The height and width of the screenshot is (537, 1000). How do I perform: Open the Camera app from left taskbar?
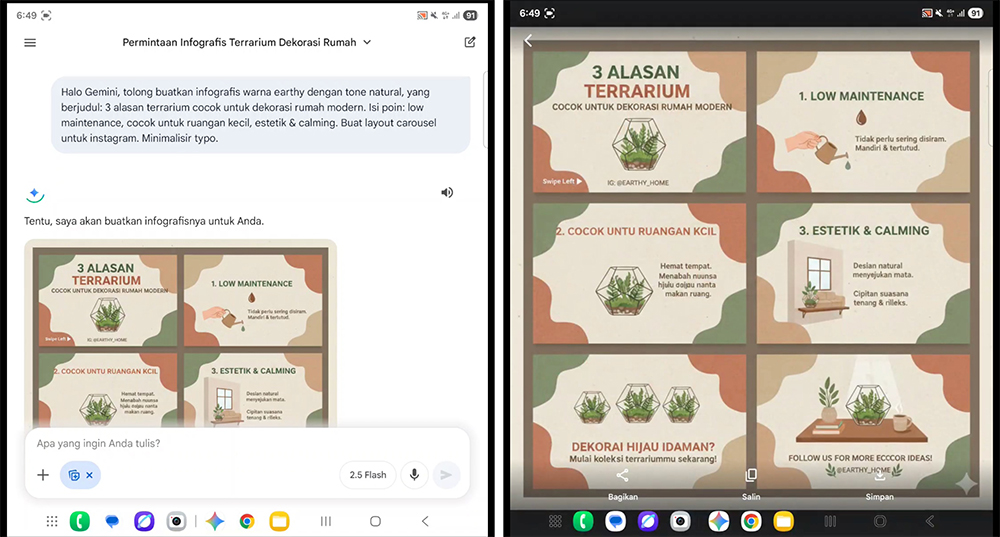[x=177, y=521]
